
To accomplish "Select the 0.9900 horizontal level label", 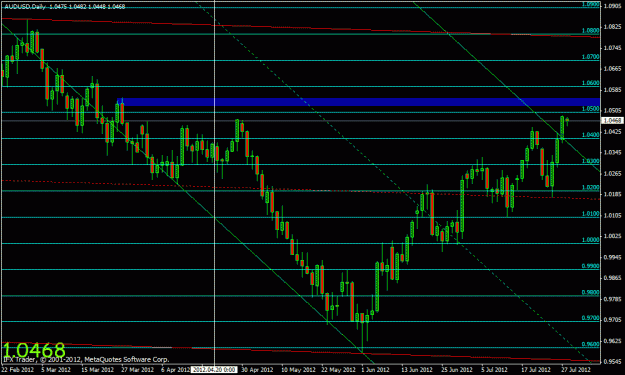I will pyautogui.click(x=590, y=266).
